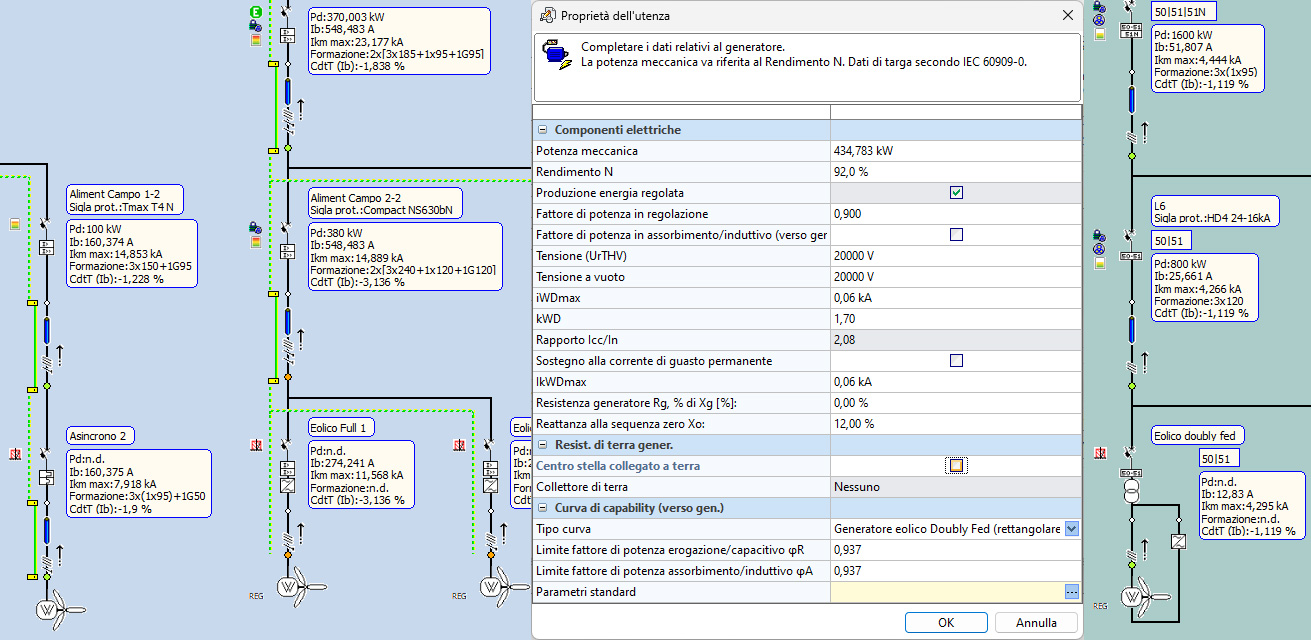This screenshot has height=640, width=1311.
Task: Cancel the dialog with Annulla
Action: click(1036, 622)
